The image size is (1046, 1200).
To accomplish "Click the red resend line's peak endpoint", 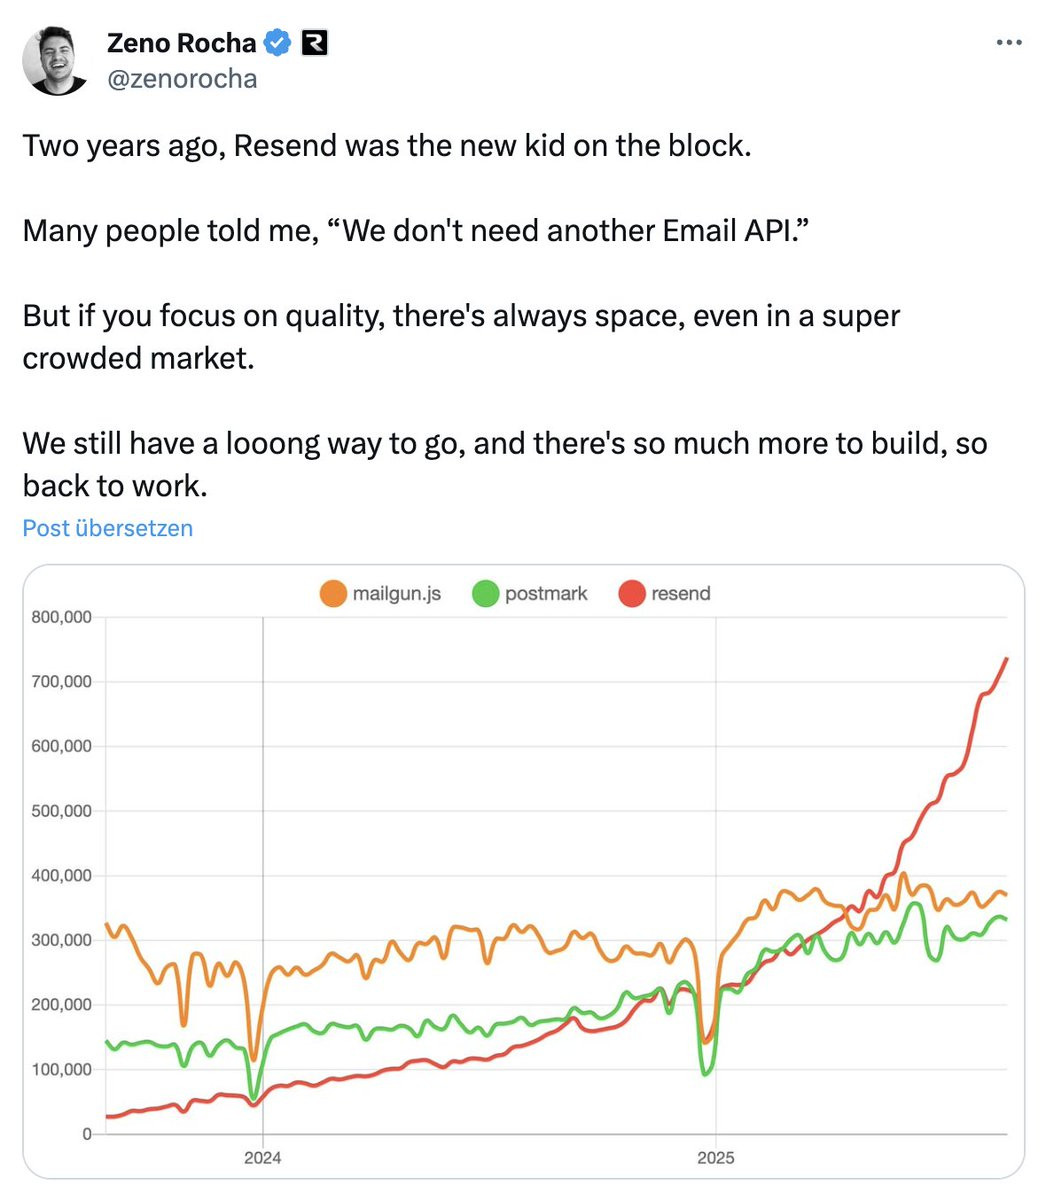I will click(1006, 659).
